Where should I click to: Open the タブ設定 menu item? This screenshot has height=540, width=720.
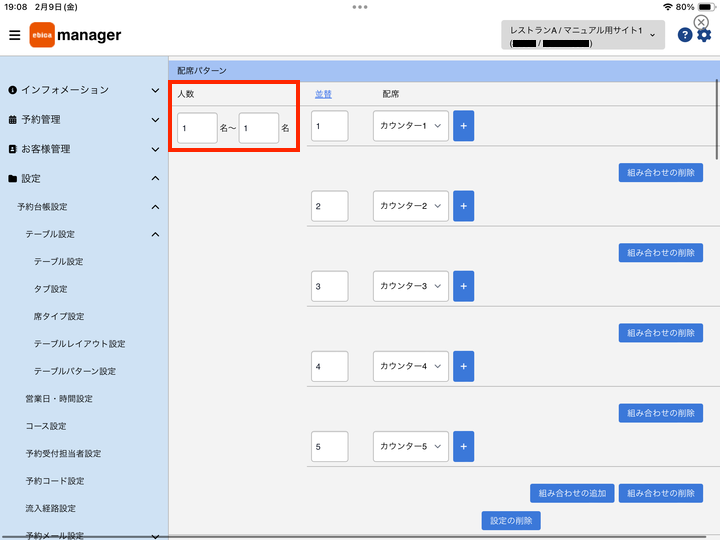point(51,289)
